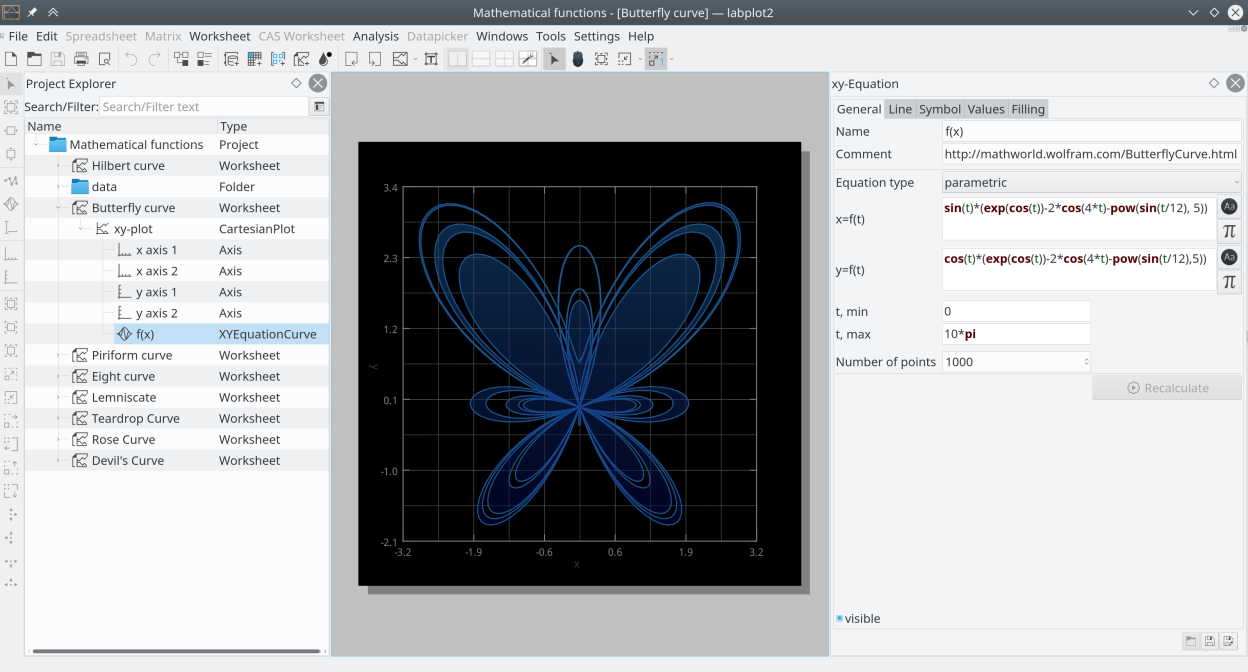
Task: Click the text label tool icon
Action: (x=431, y=59)
